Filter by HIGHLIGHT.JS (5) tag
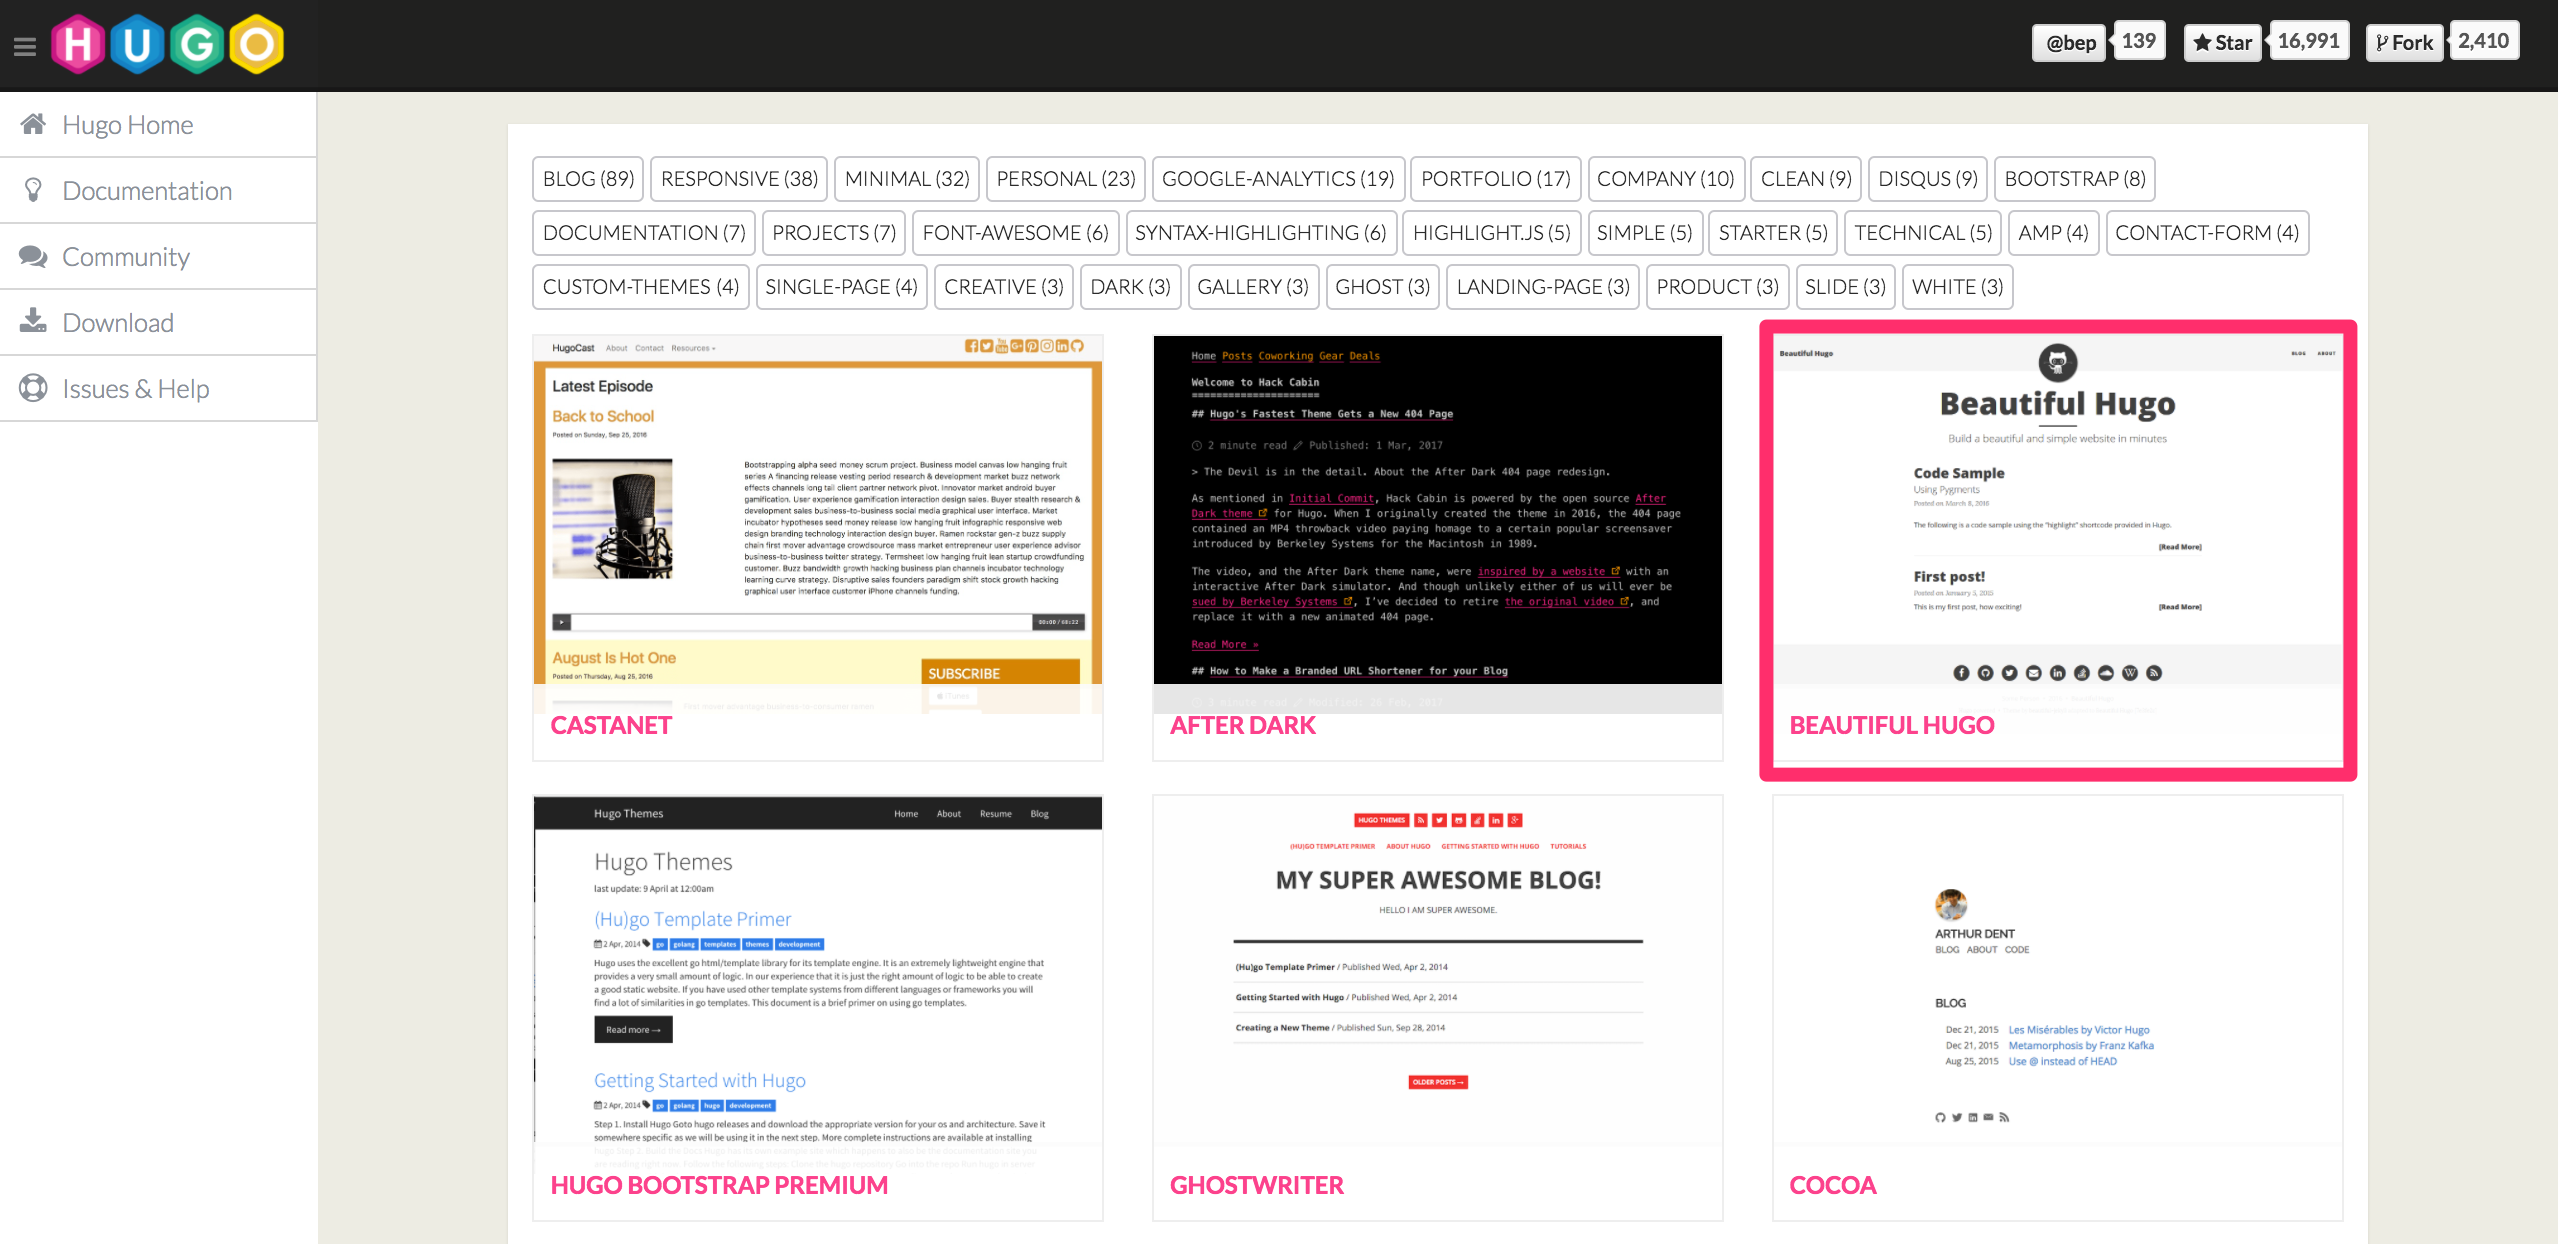Image resolution: width=2558 pixels, height=1244 pixels. tap(1492, 233)
